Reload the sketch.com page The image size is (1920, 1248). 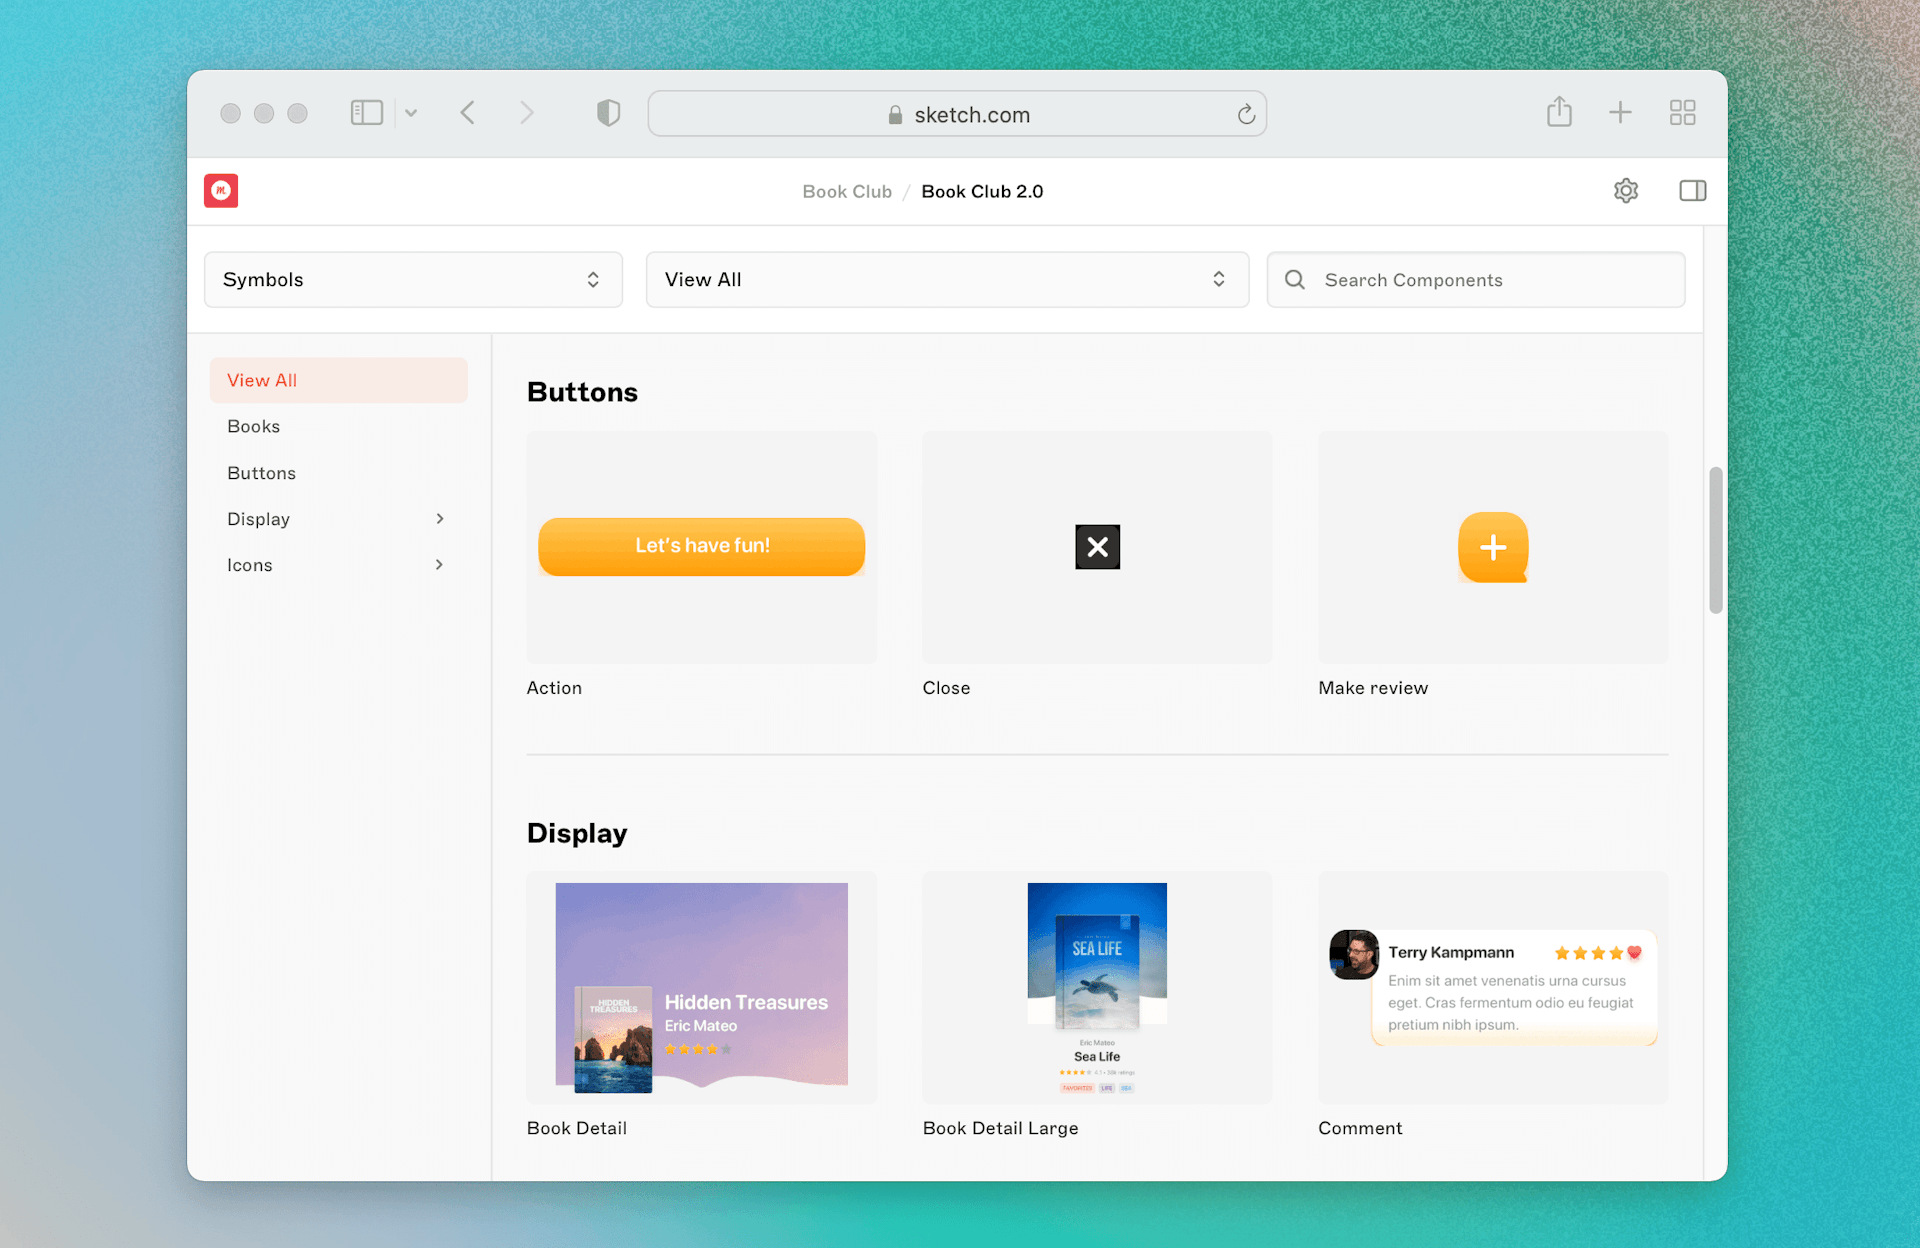pyautogui.click(x=1245, y=115)
